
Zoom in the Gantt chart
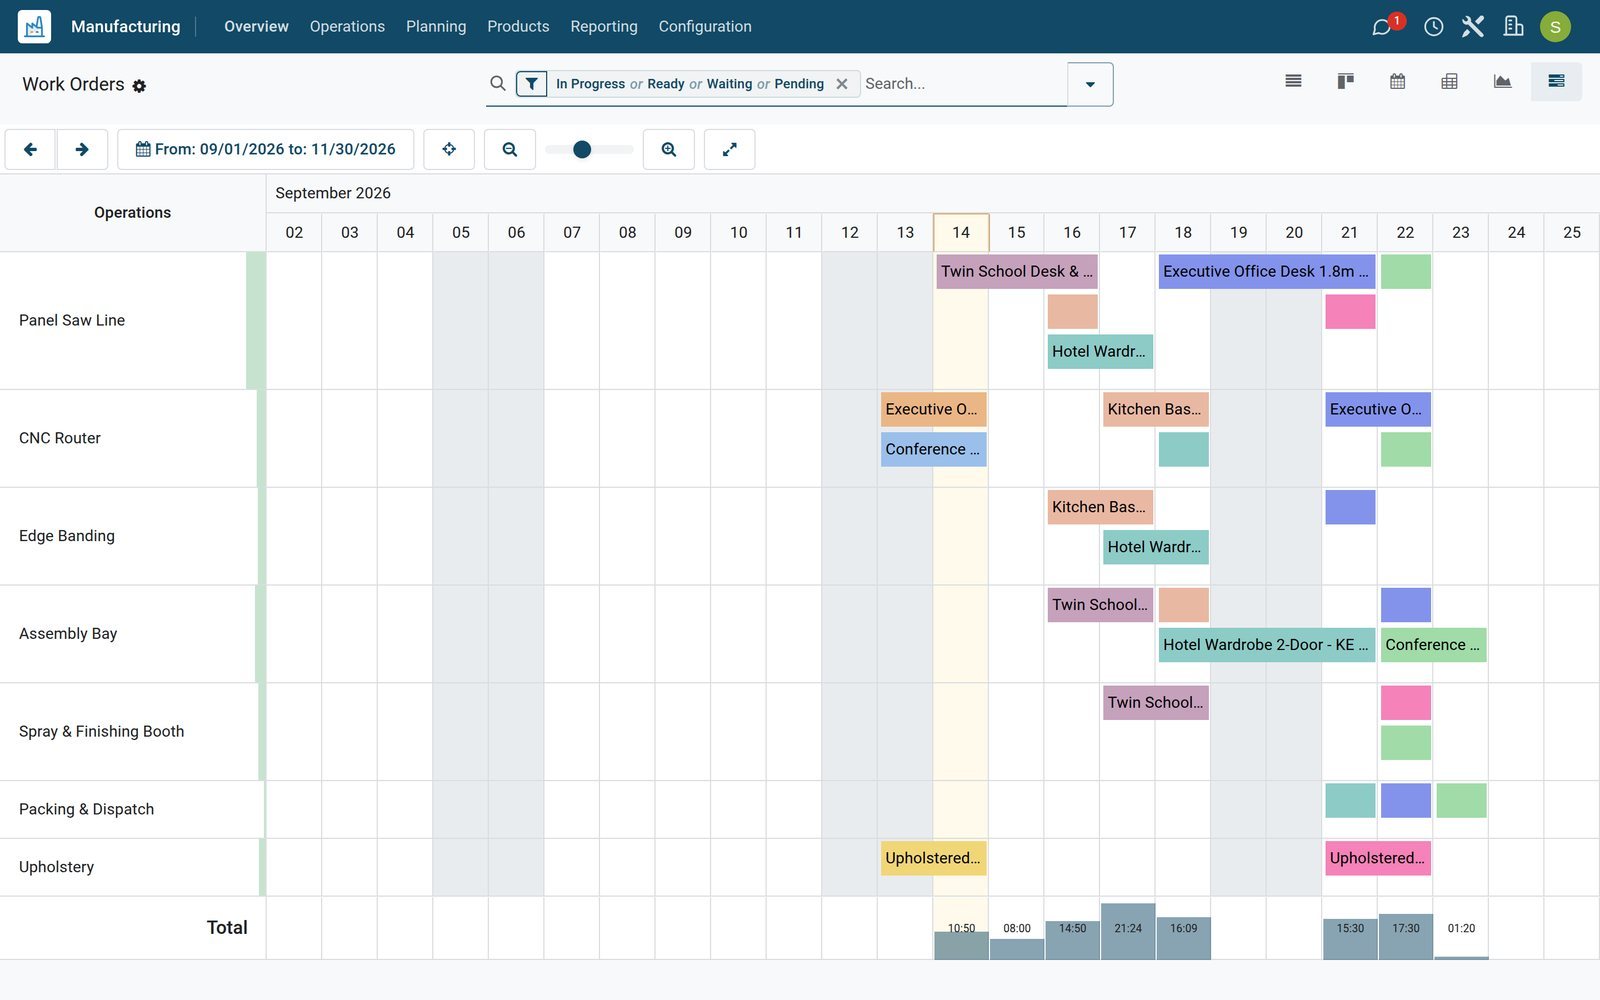coord(669,150)
